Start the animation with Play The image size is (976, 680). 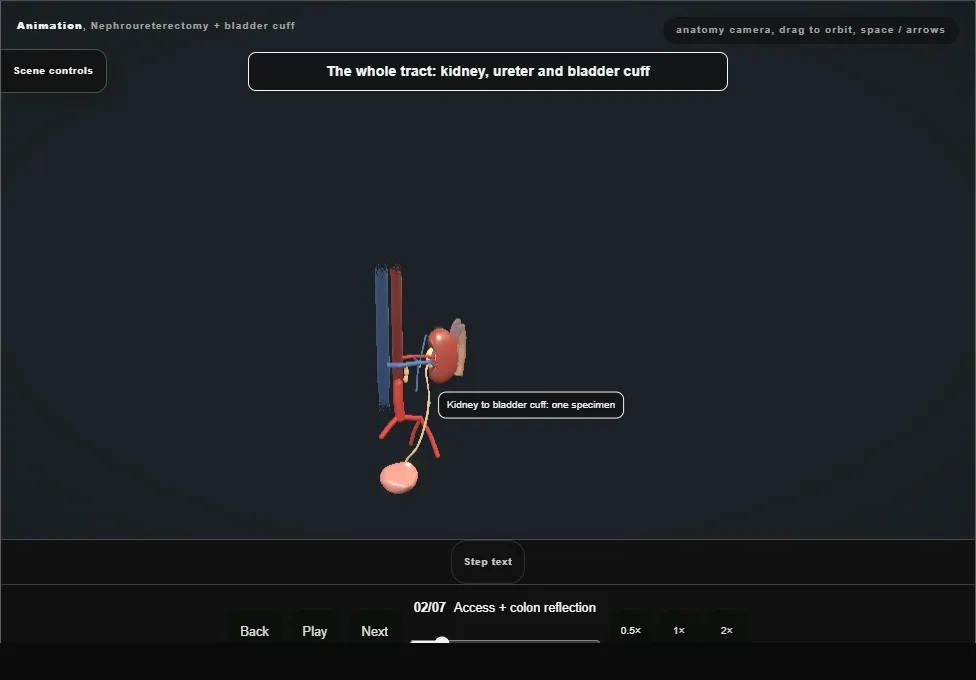(x=315, y=631)
